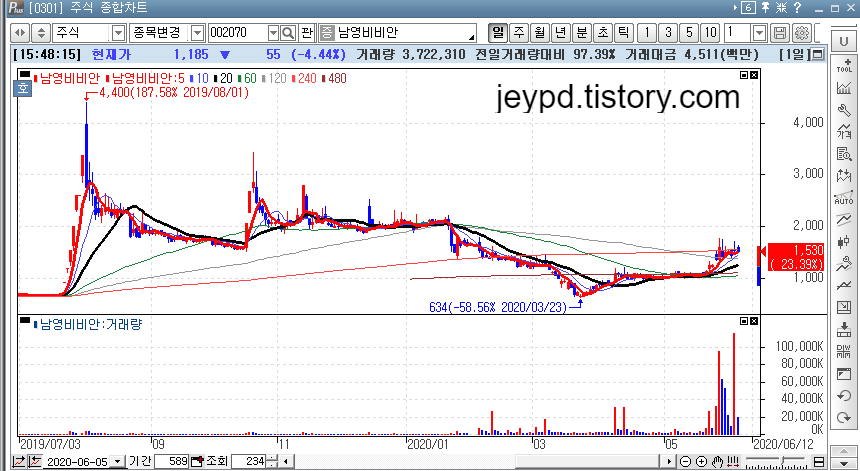Expand the 주식 market type dropdown

point(118,33)
